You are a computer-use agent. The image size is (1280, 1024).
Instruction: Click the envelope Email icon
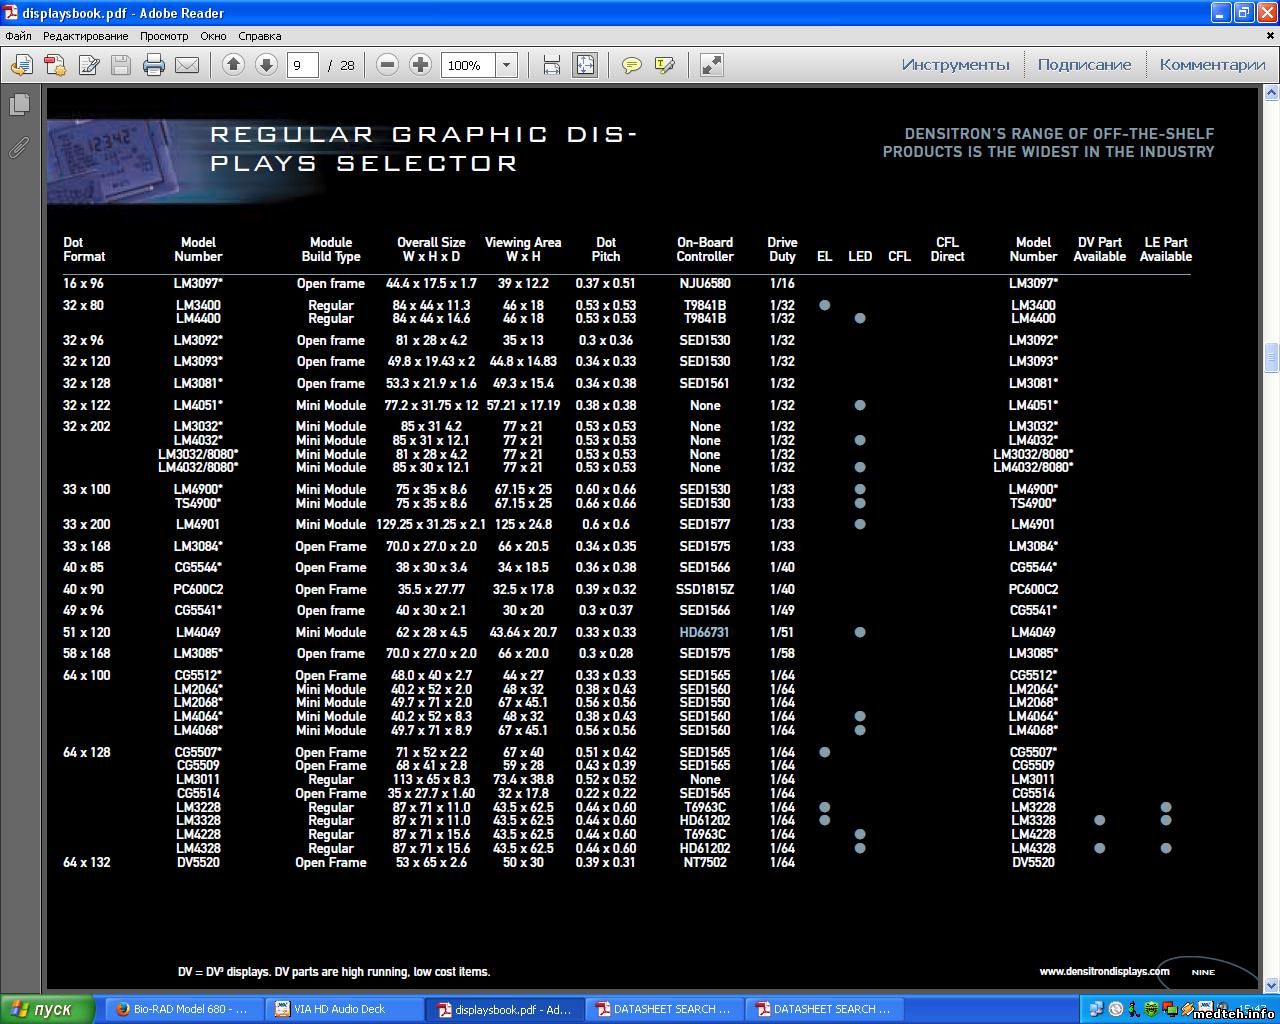187,65
